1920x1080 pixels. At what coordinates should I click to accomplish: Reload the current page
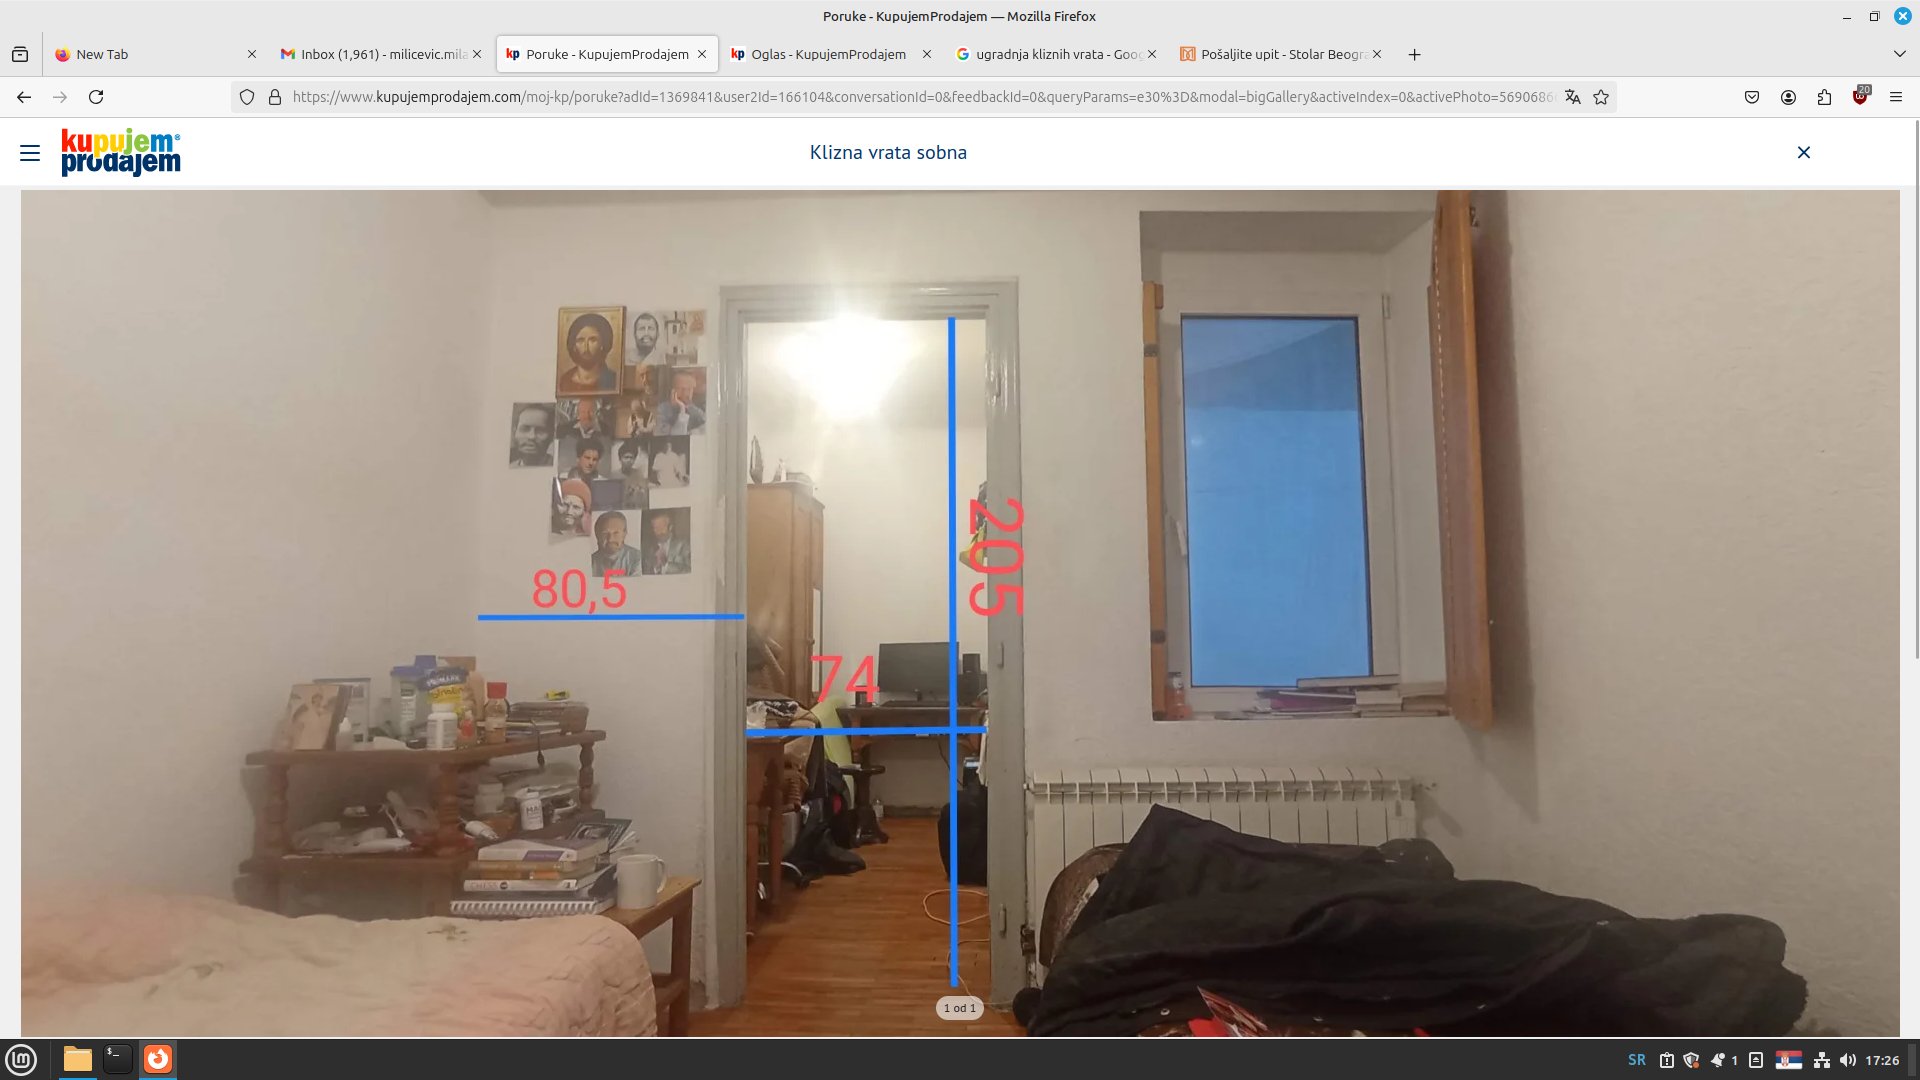(96, 97)
